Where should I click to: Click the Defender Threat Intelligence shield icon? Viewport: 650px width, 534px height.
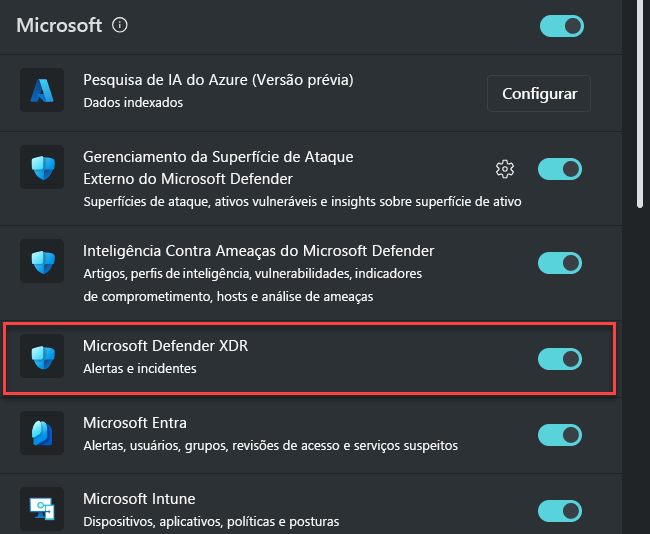[42, 261]
